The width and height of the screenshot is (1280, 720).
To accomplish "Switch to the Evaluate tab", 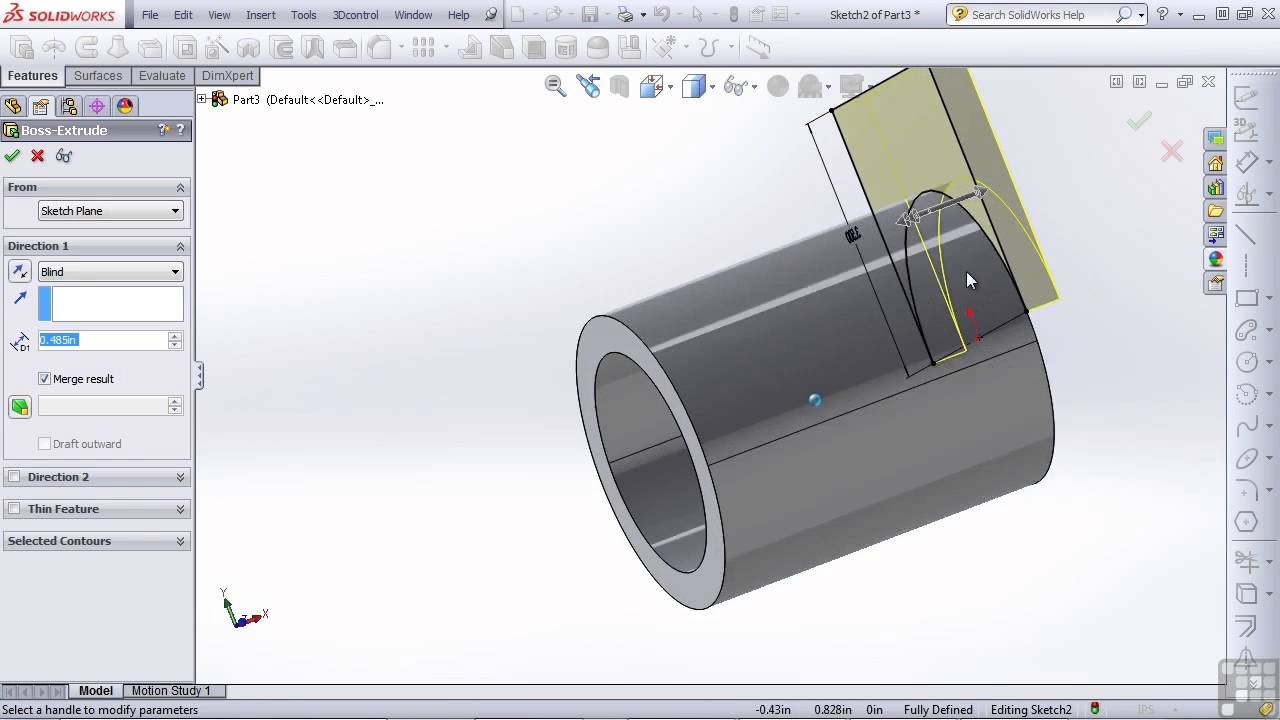I will click(162, 76).
